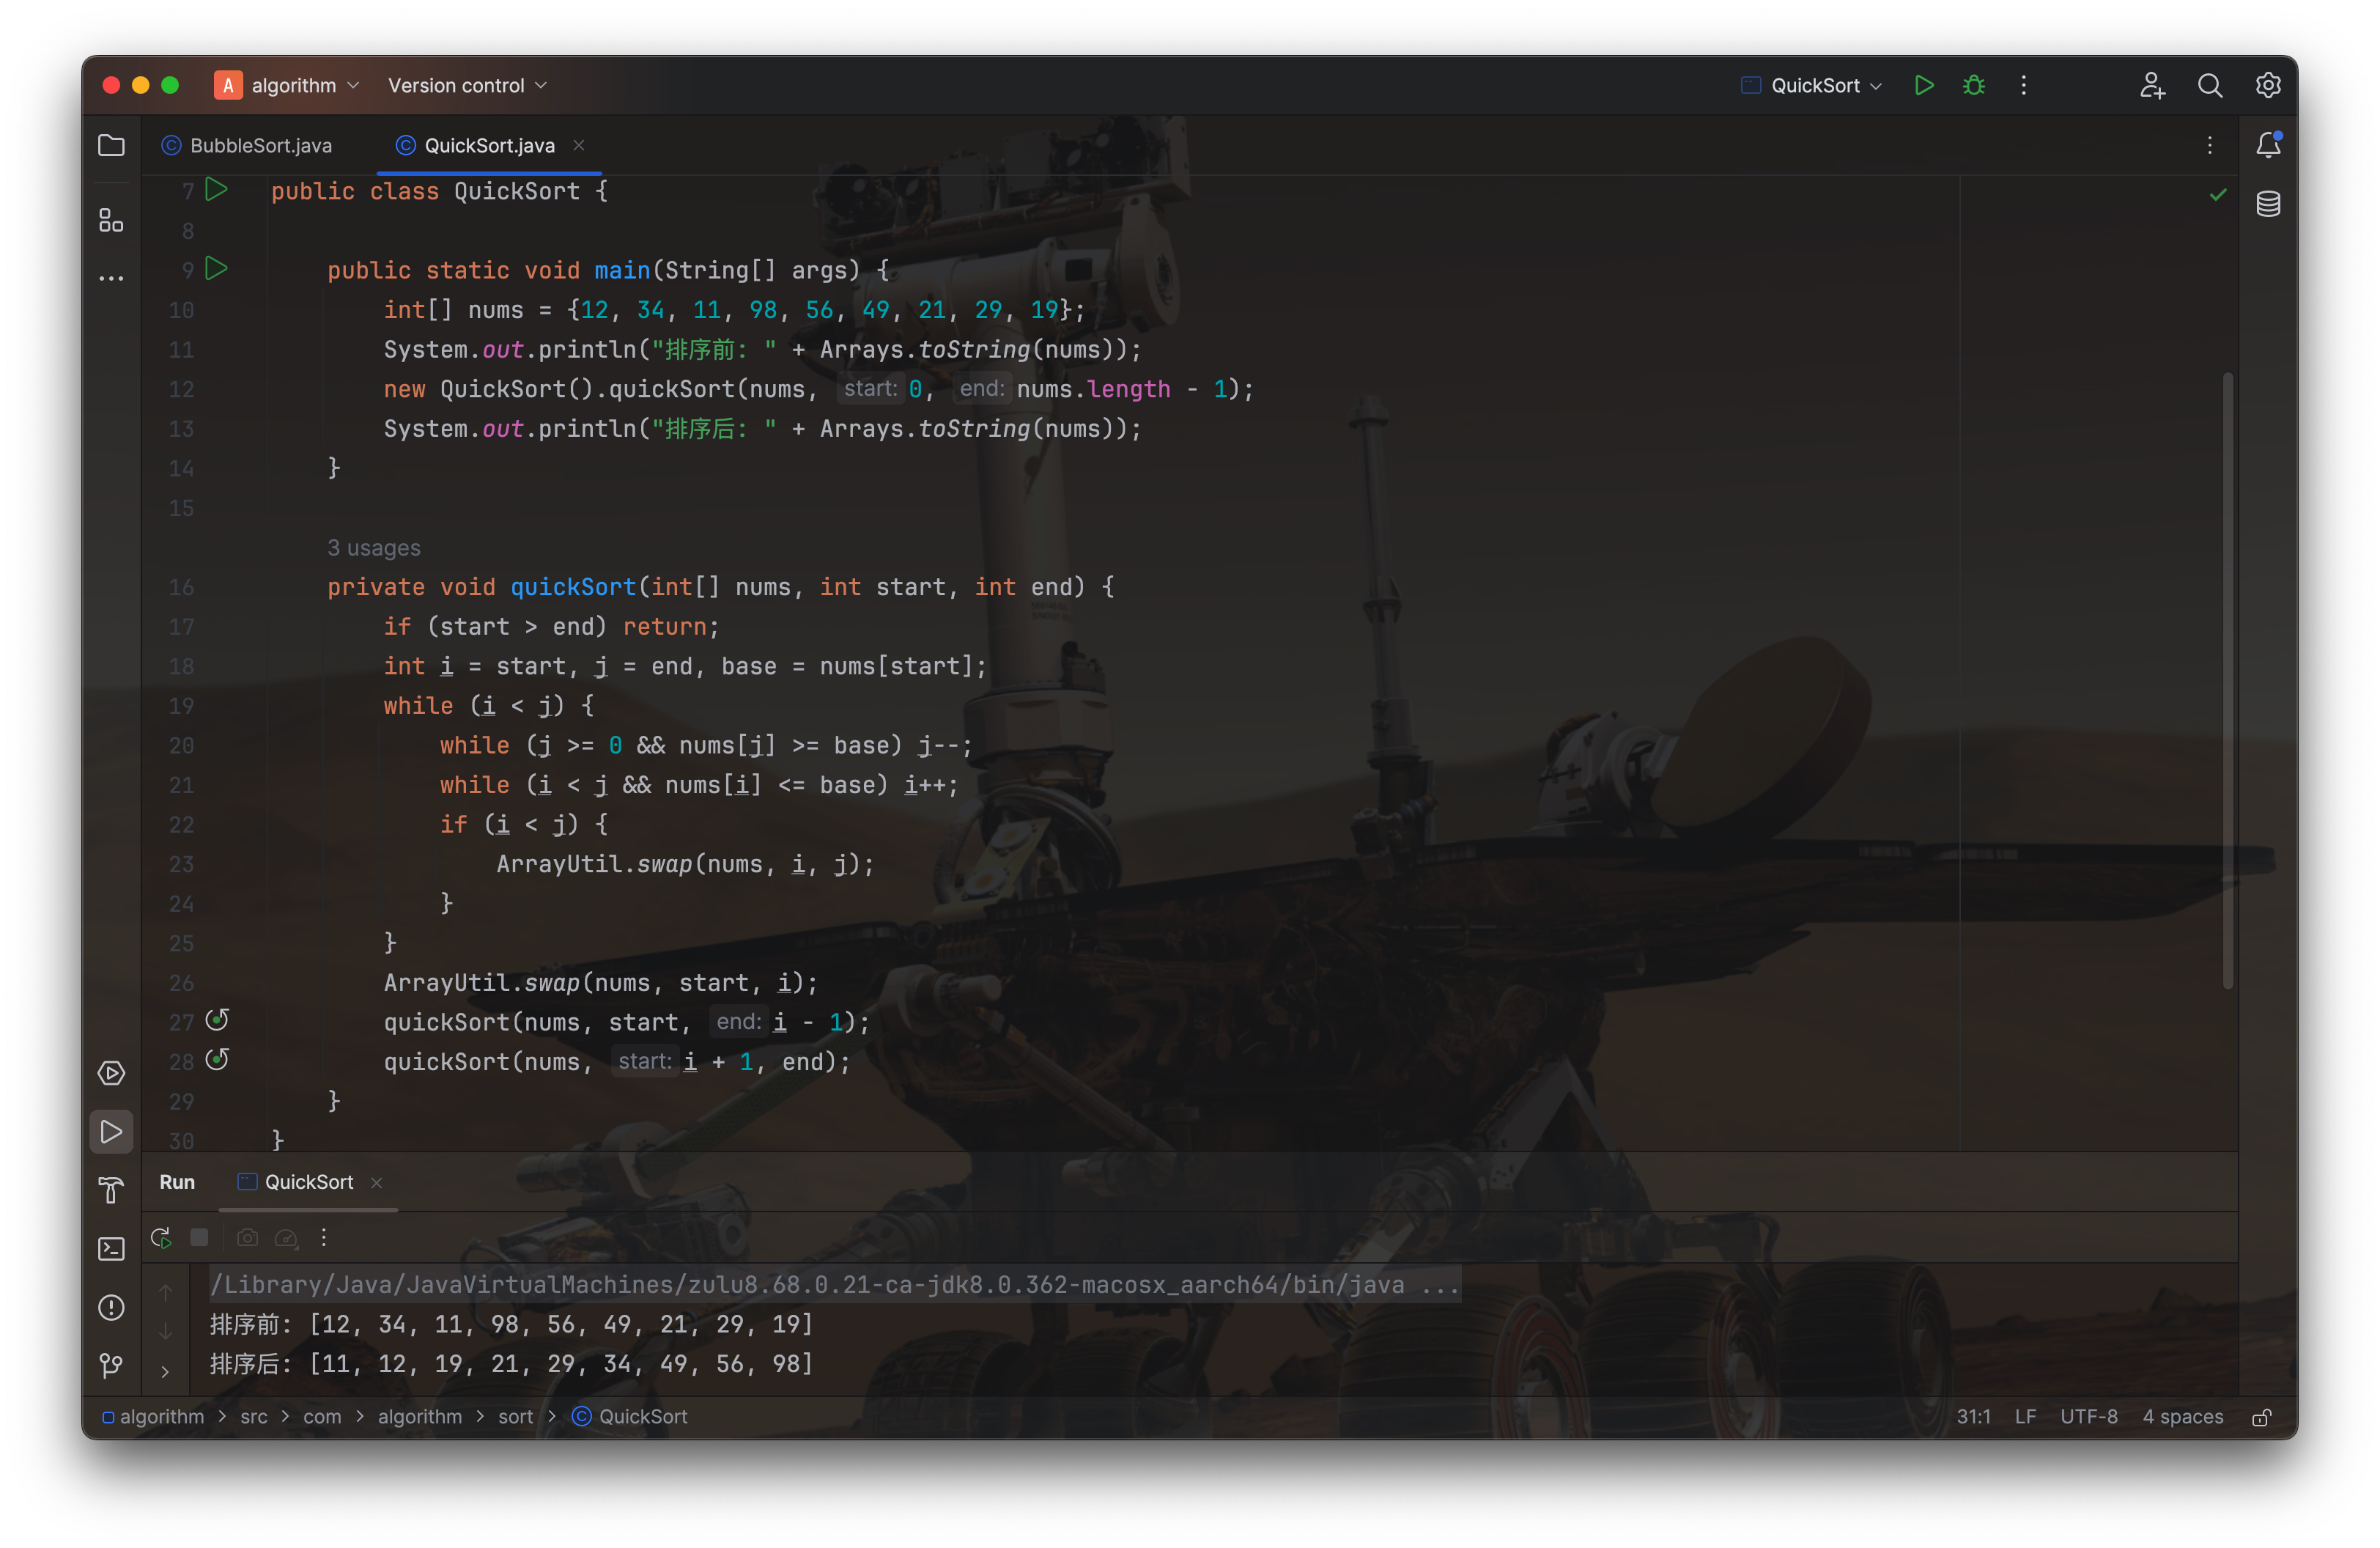
Task: Switch to the BubbleSort.java tab
Action: pos(247,146)
